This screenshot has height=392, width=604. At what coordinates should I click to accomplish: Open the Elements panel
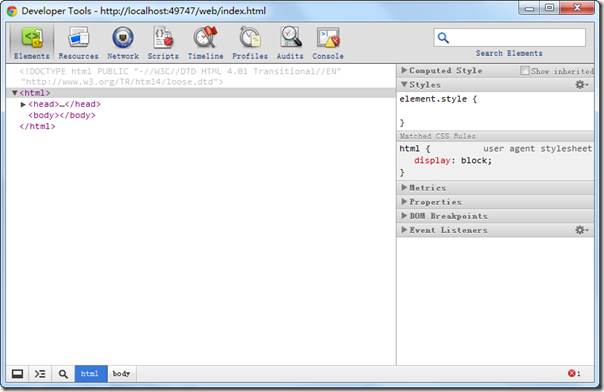(32, 43)
